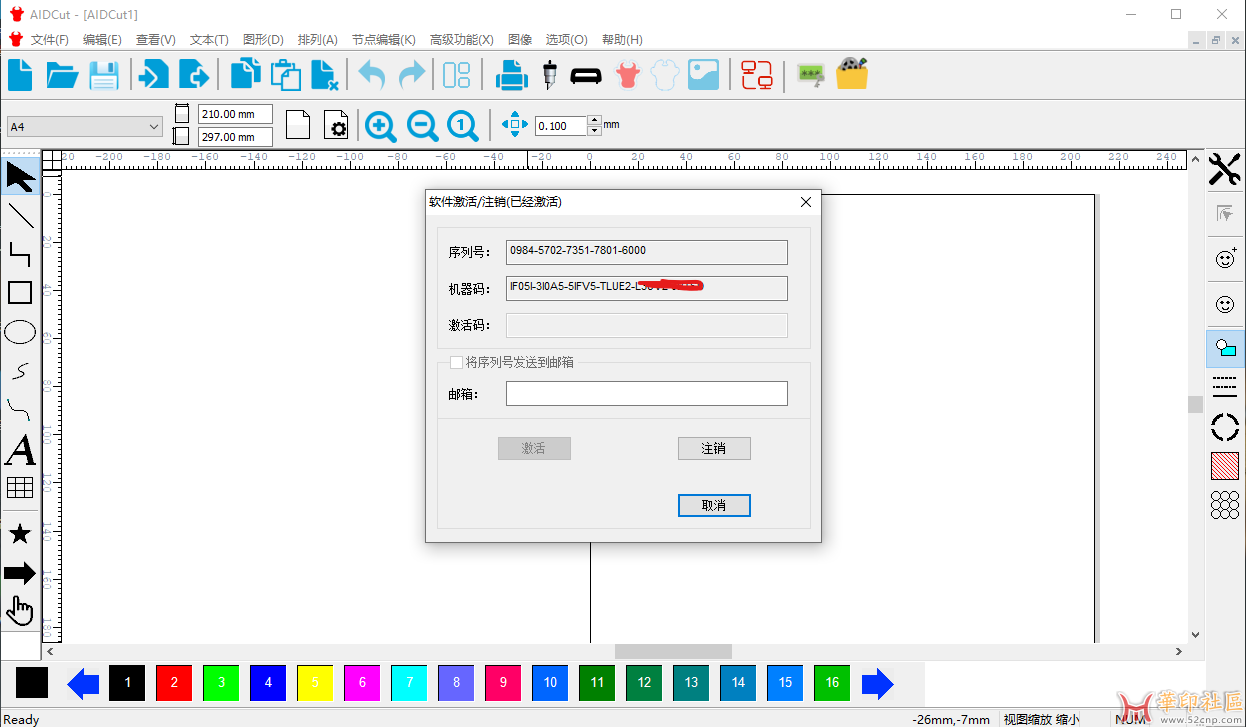Click the Import file icon
Screen dimensions: 1246x727
pos(153,75)
